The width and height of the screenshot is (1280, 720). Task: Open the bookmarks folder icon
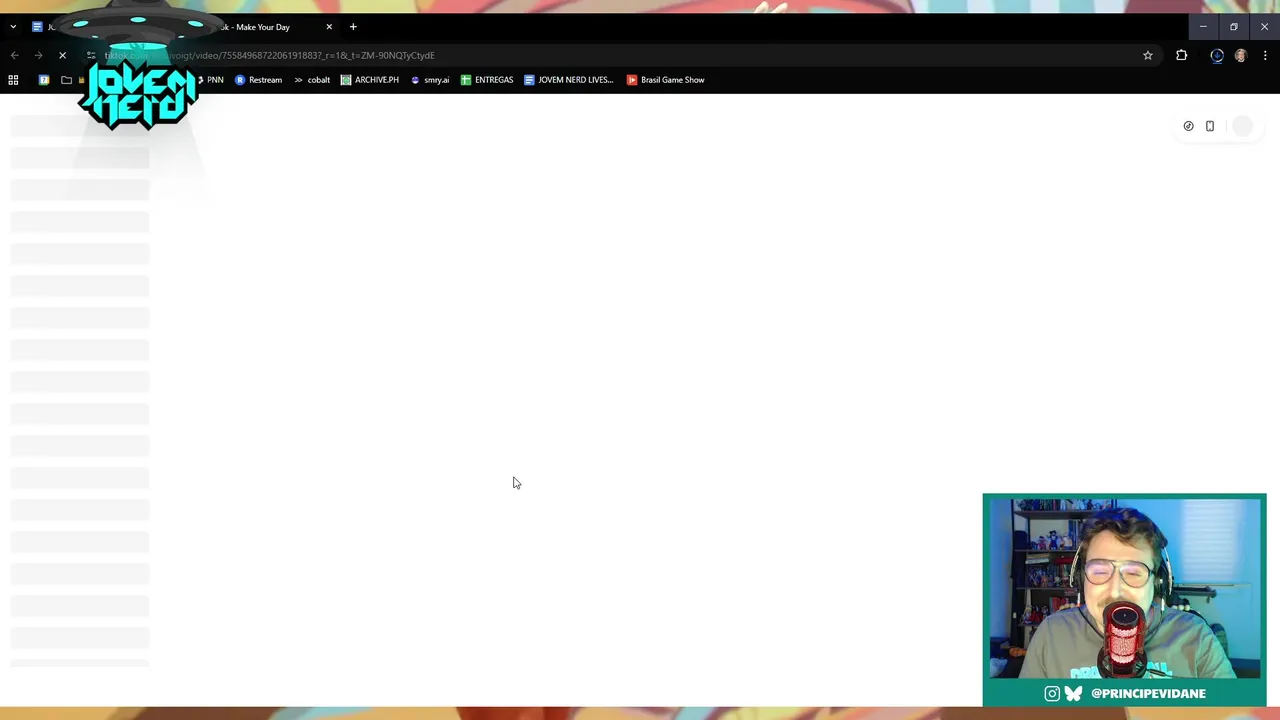click(x=66, y=80)
